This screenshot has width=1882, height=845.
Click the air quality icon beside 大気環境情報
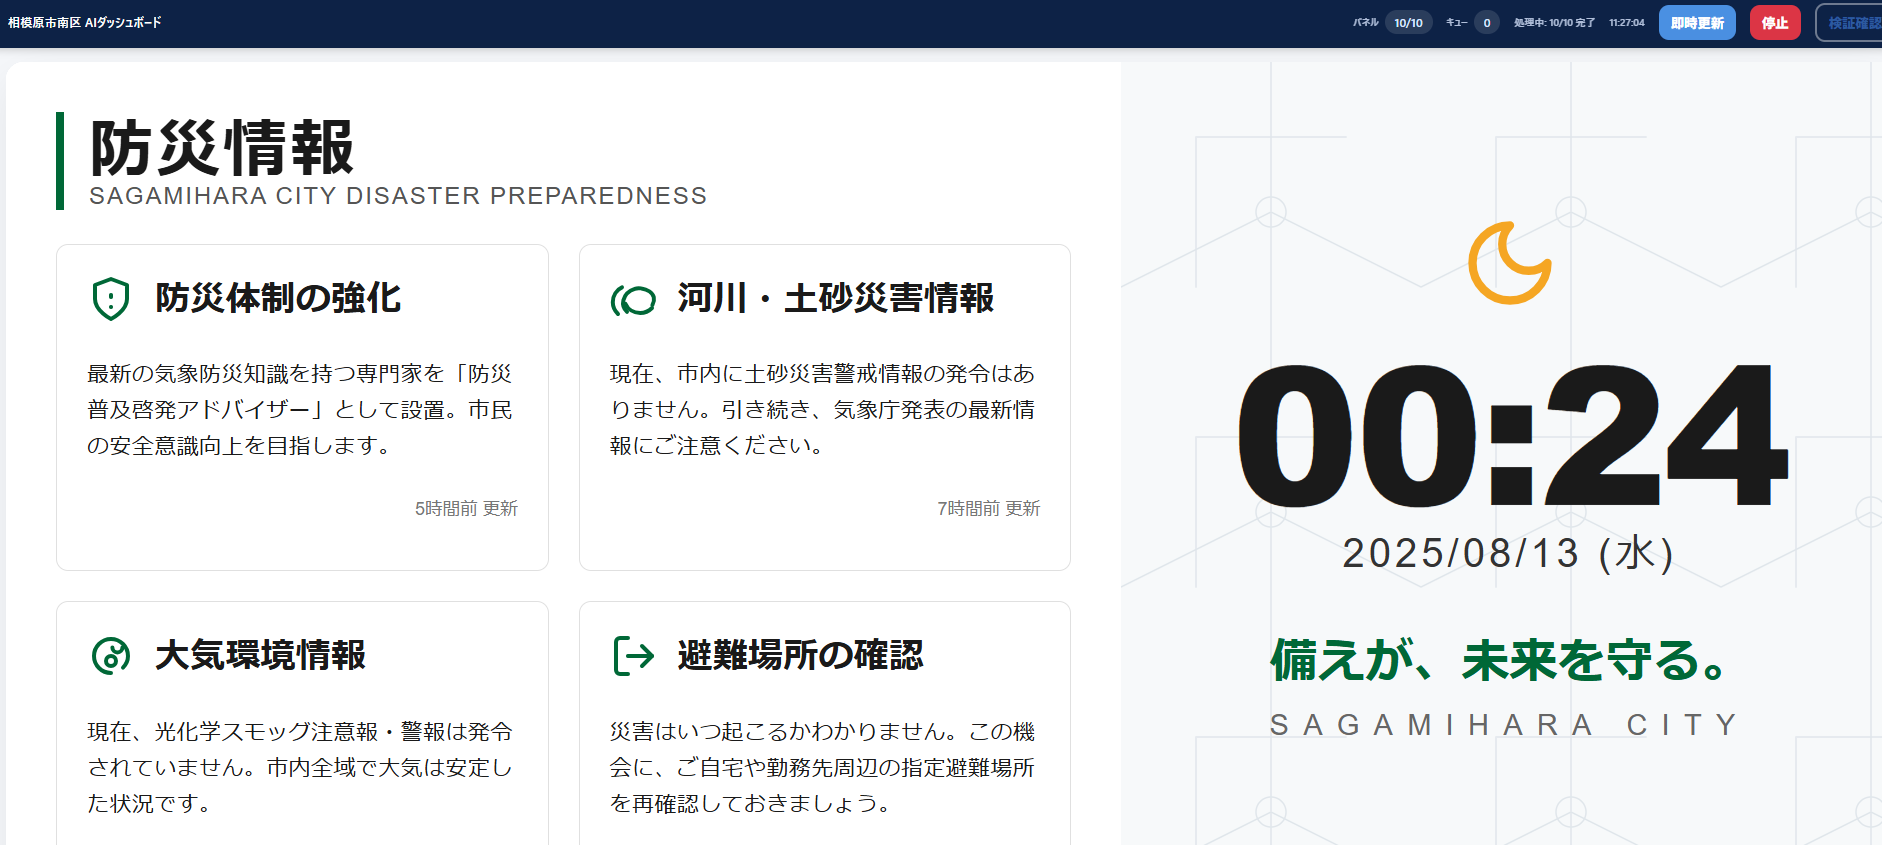[111, 656]
